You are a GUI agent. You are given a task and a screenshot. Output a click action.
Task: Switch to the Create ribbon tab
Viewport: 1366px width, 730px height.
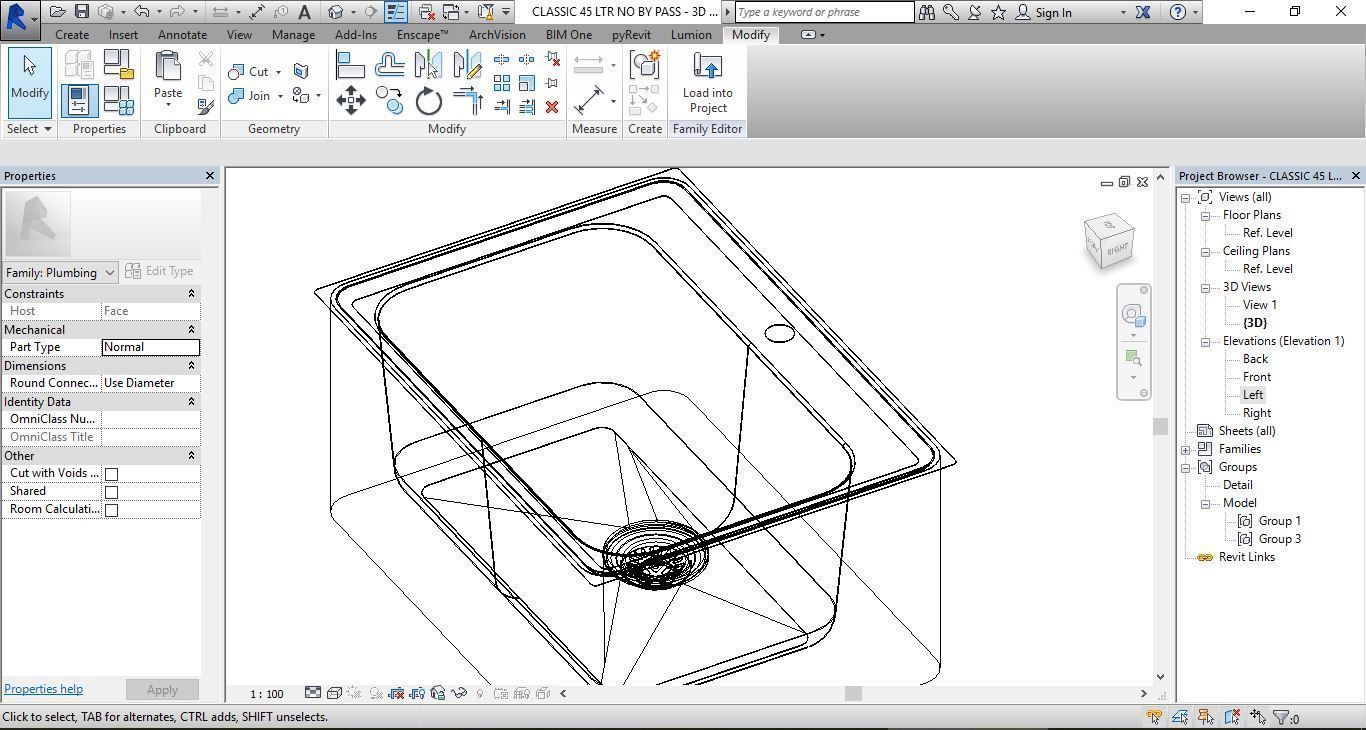pyautogui.click(x=72, y=34)
